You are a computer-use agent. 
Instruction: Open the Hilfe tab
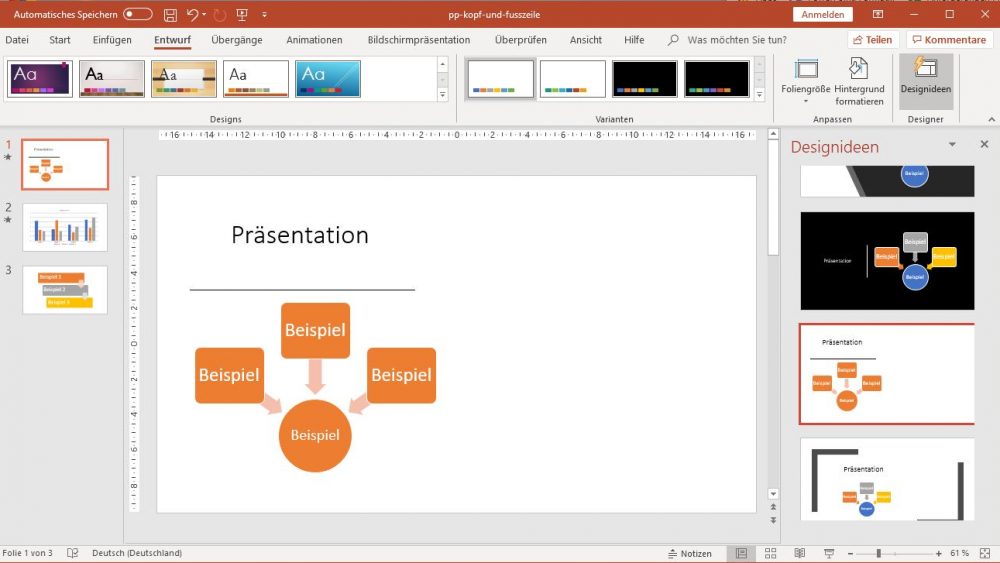634,40
